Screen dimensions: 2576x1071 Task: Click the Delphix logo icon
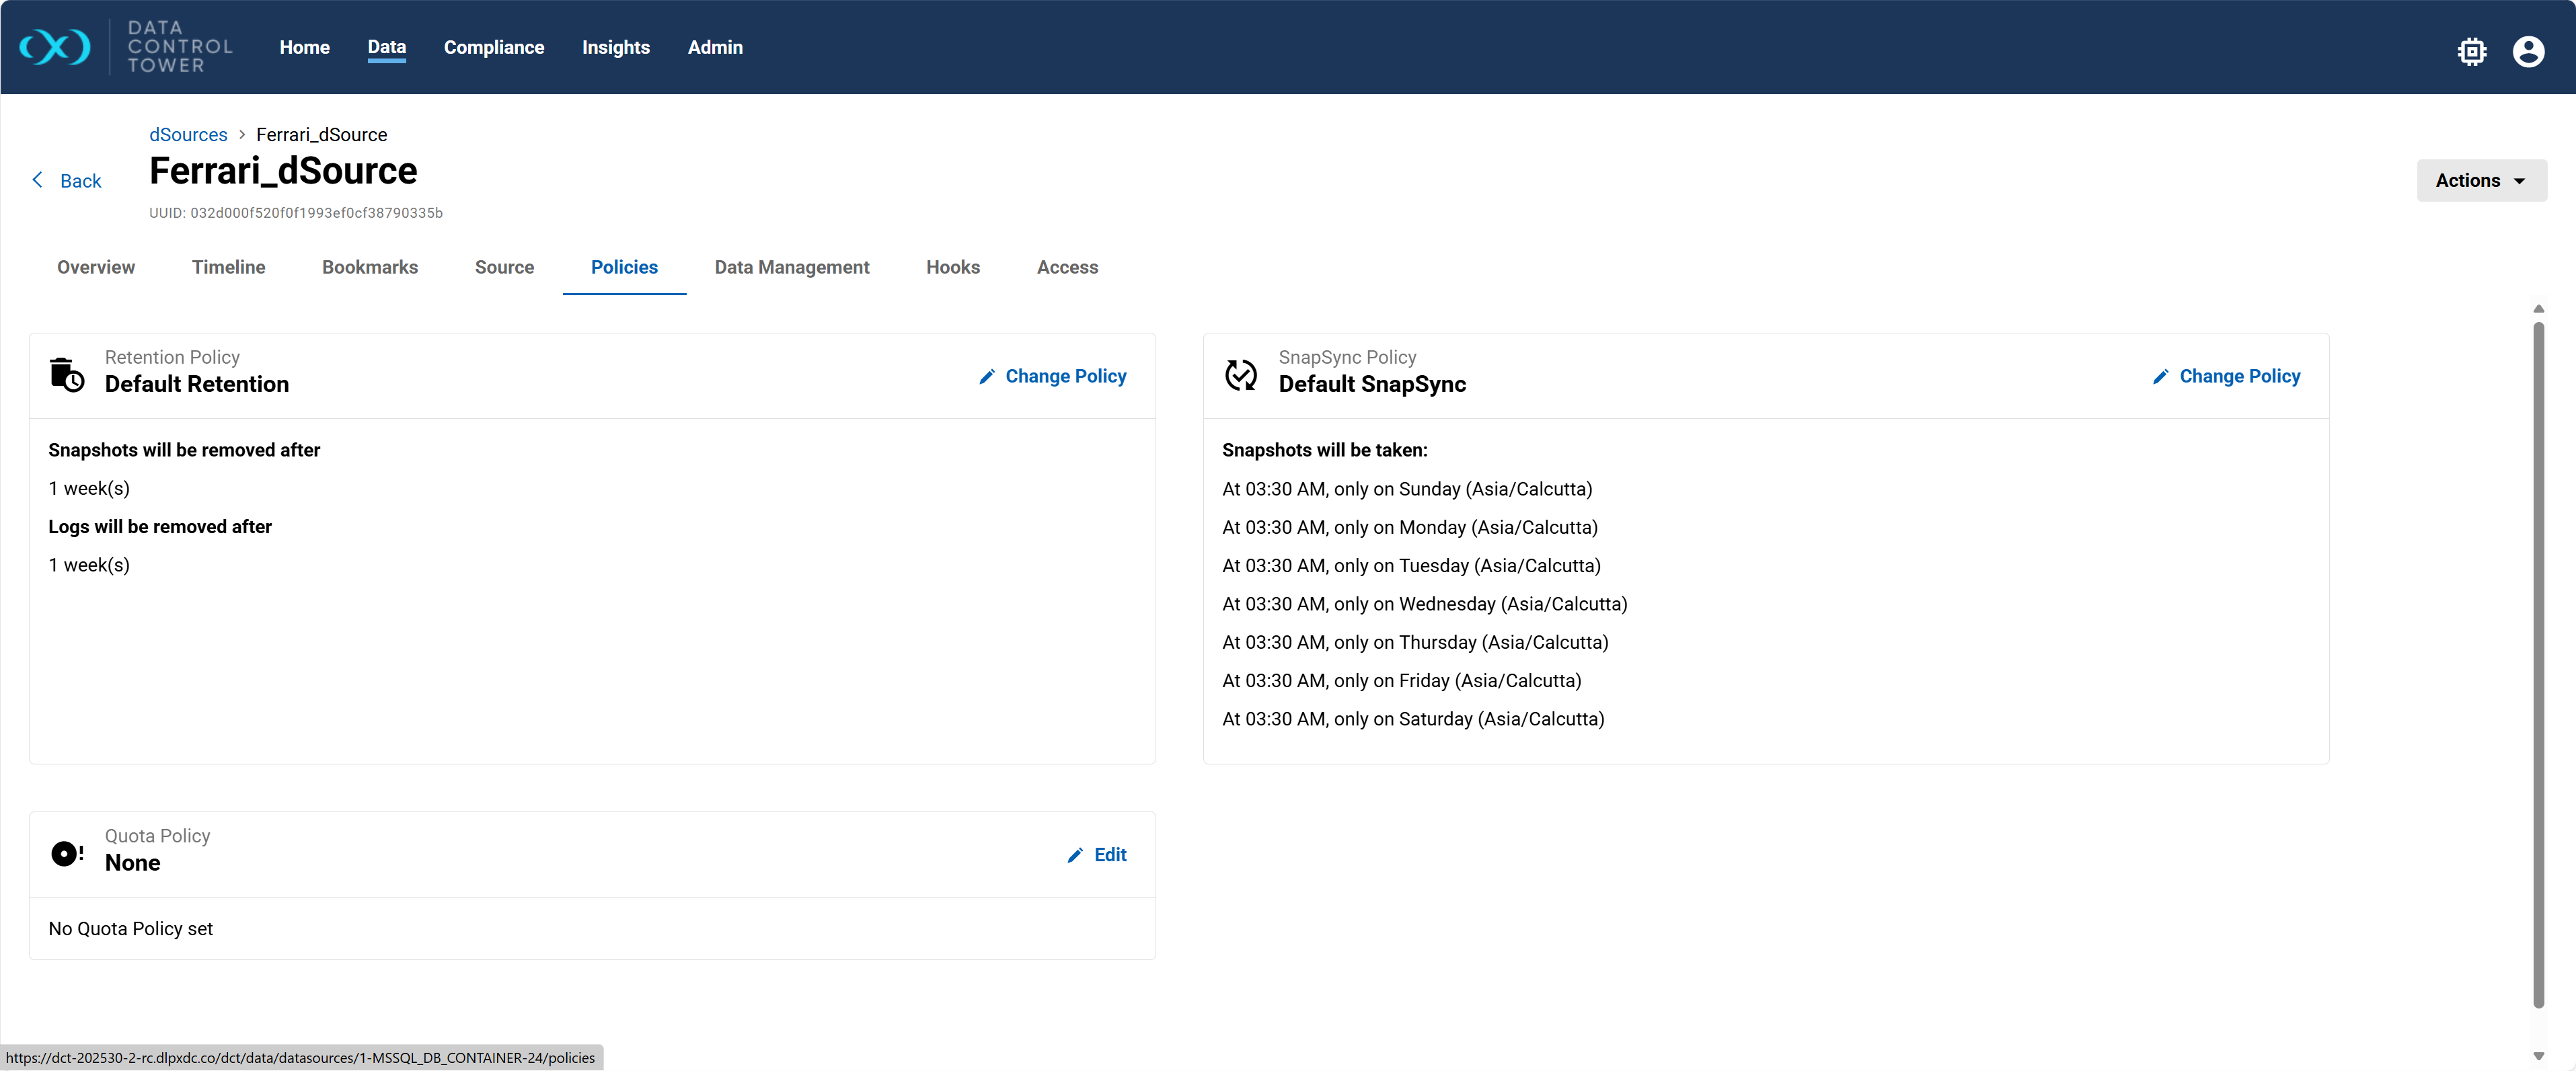55,47
